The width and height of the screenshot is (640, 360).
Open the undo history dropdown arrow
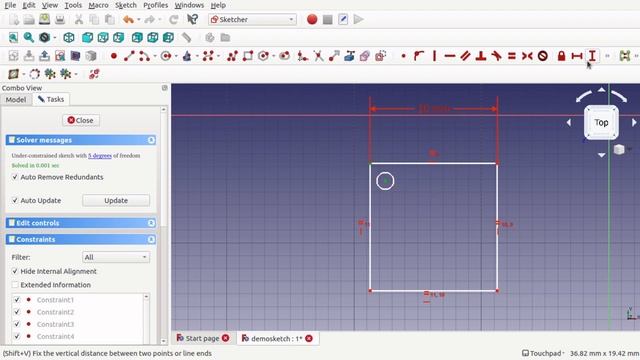pos(139,20)
